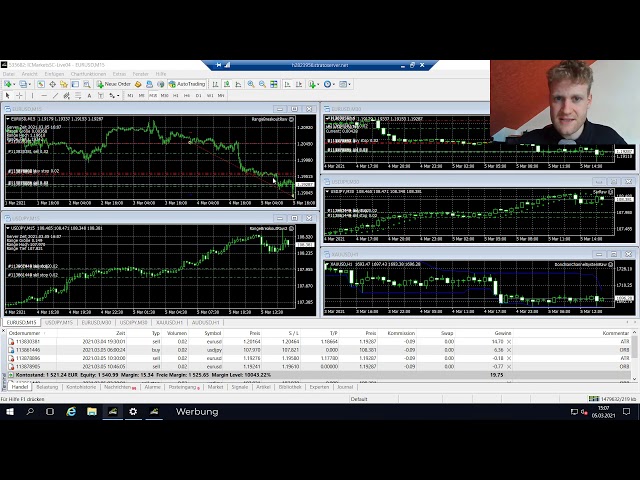Toggle AutoTrading on the toolbar
Viewport: 640px width, 480px height.
[185, 84]
